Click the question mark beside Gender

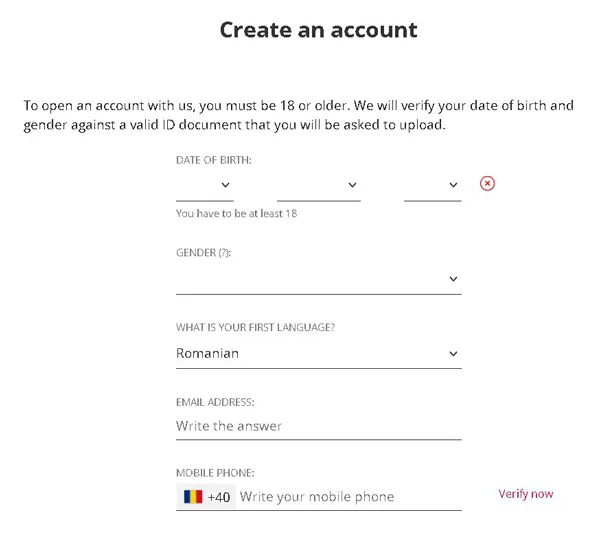coord(224,253)
